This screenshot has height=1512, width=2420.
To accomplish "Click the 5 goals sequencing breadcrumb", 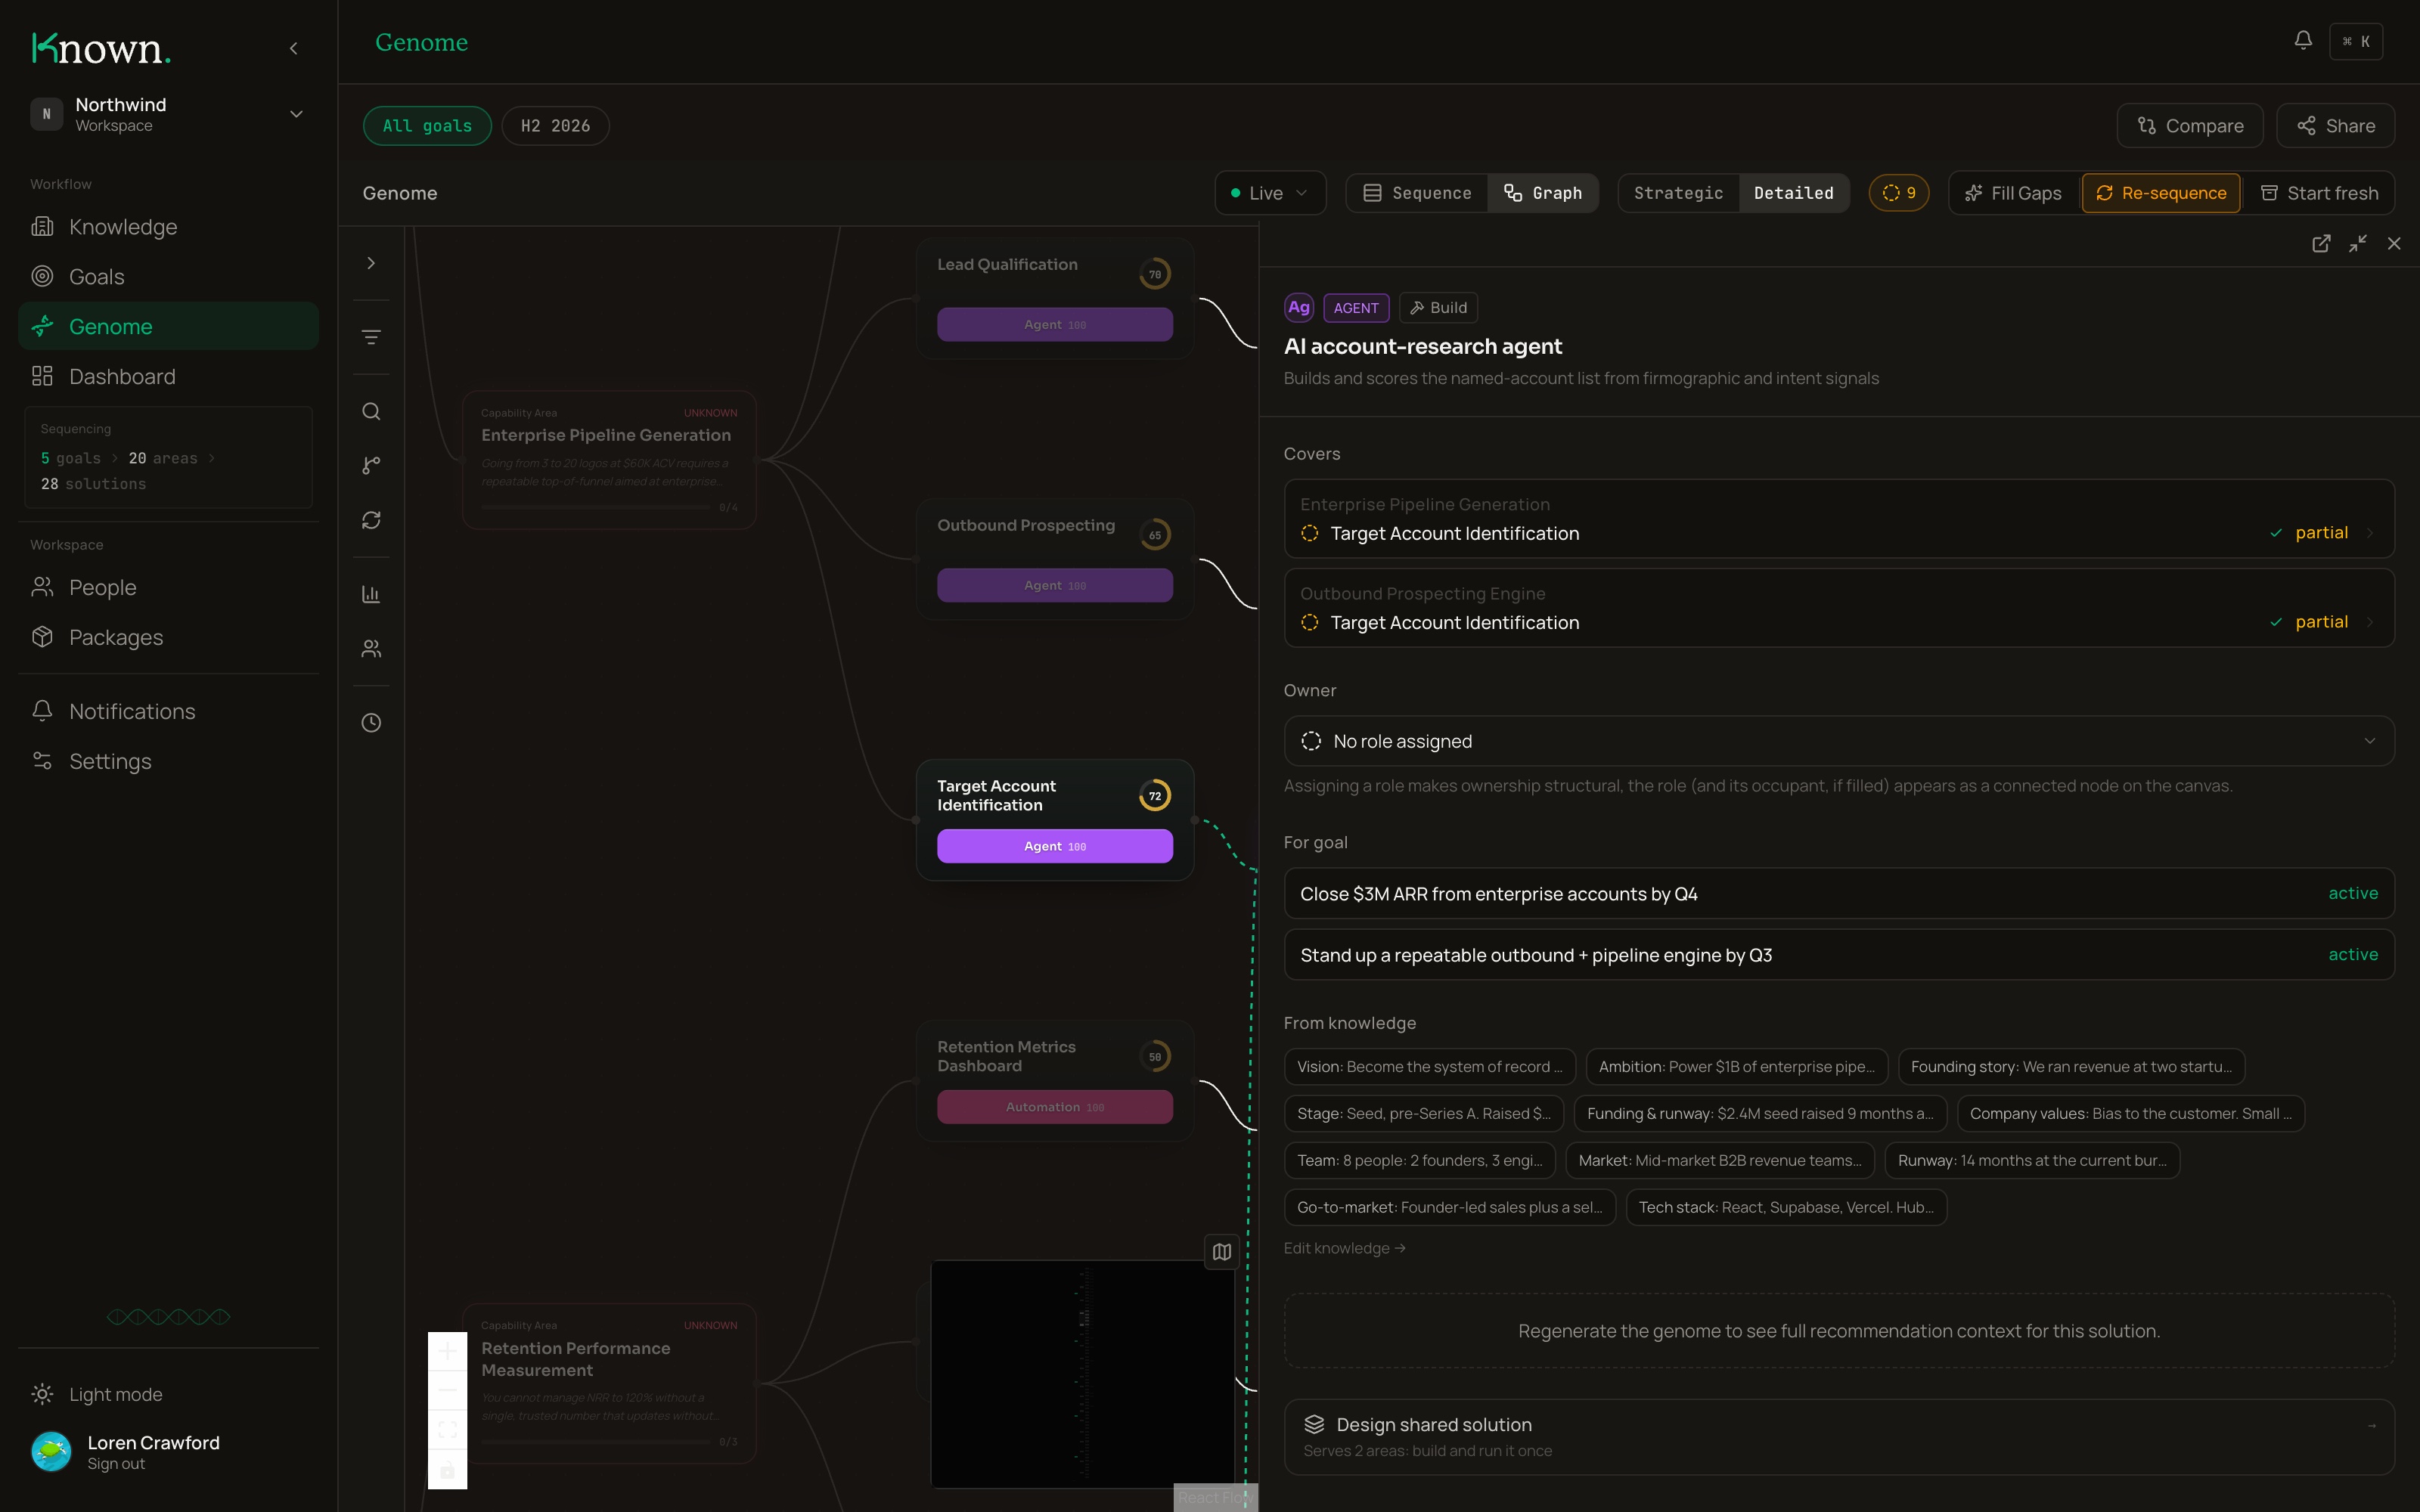I will [x=70, y=458].
